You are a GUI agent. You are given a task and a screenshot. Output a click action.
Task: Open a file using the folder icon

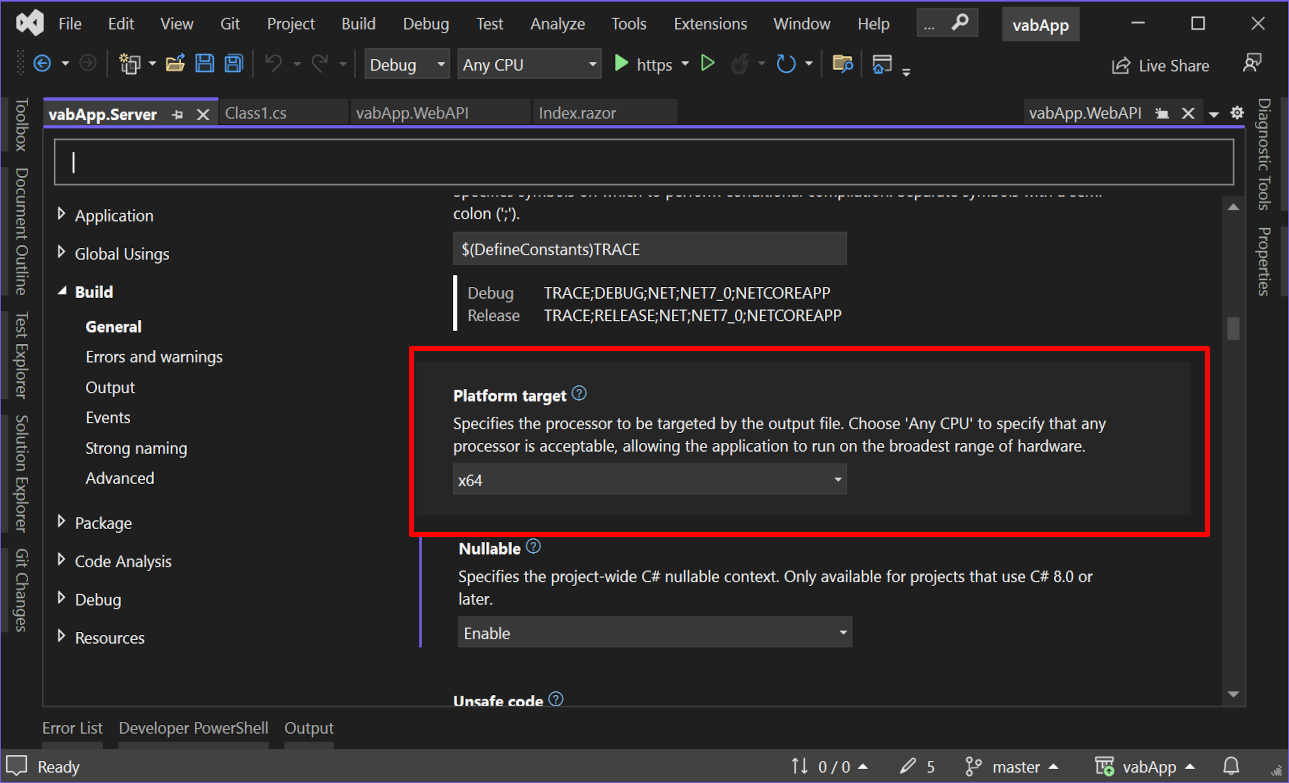[x=175, y=64]
